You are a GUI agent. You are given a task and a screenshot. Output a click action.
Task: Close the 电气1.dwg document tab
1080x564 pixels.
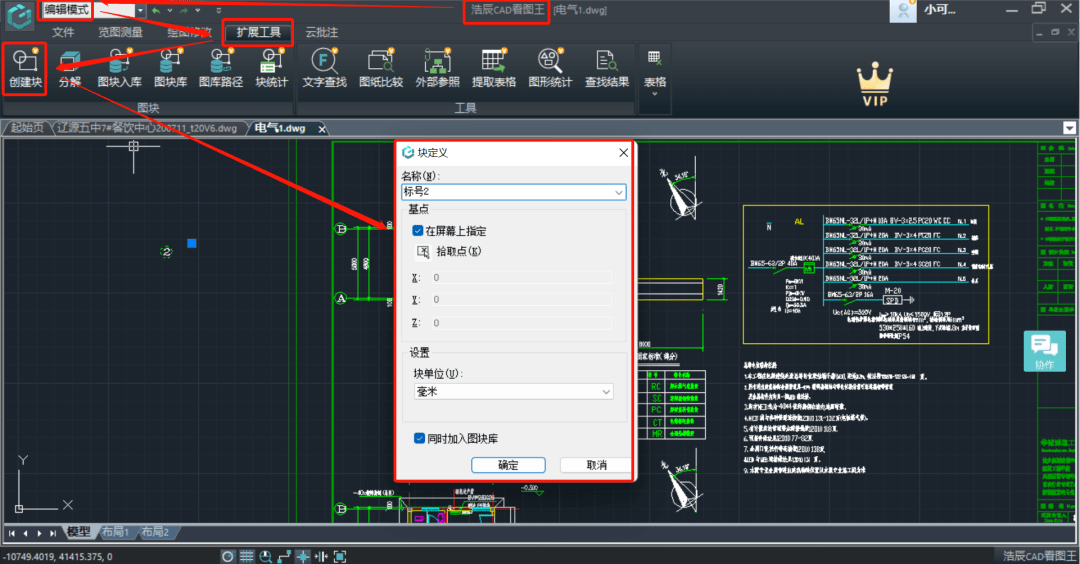[x=322, y=129]
